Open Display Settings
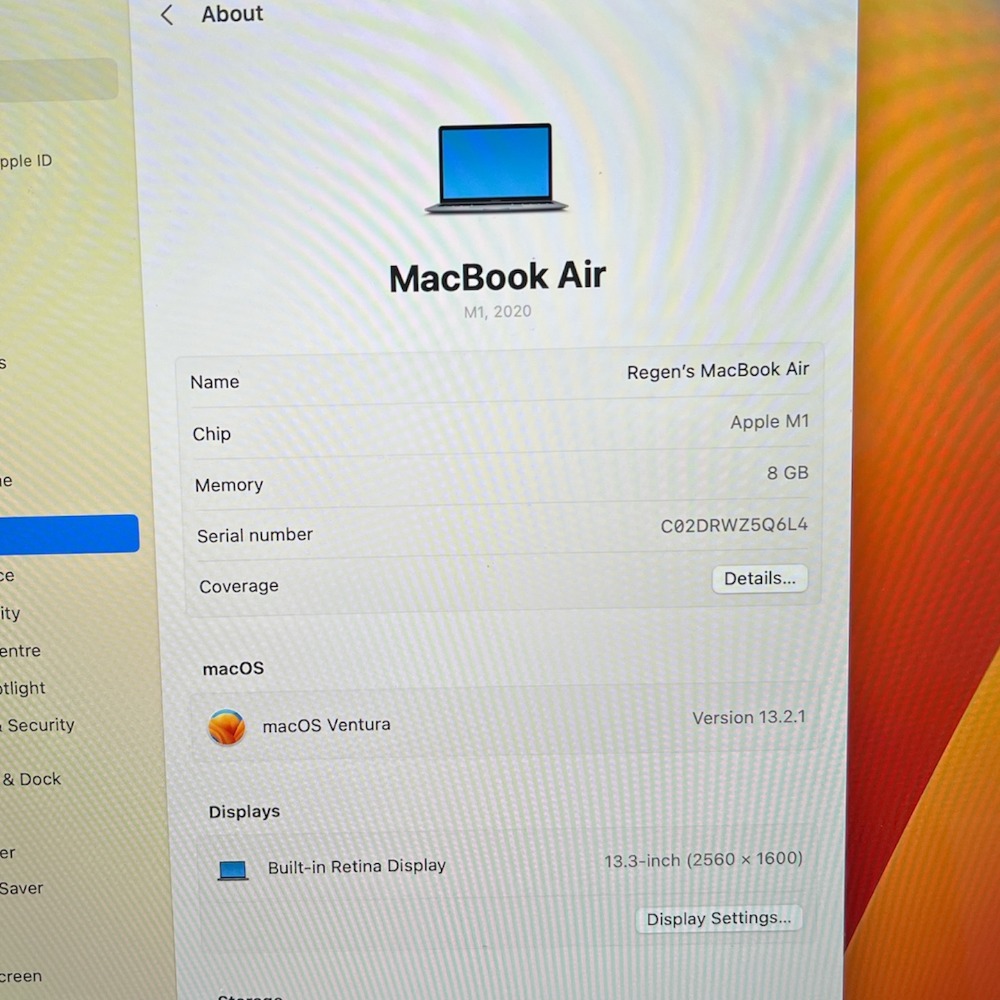 point(719,918)
